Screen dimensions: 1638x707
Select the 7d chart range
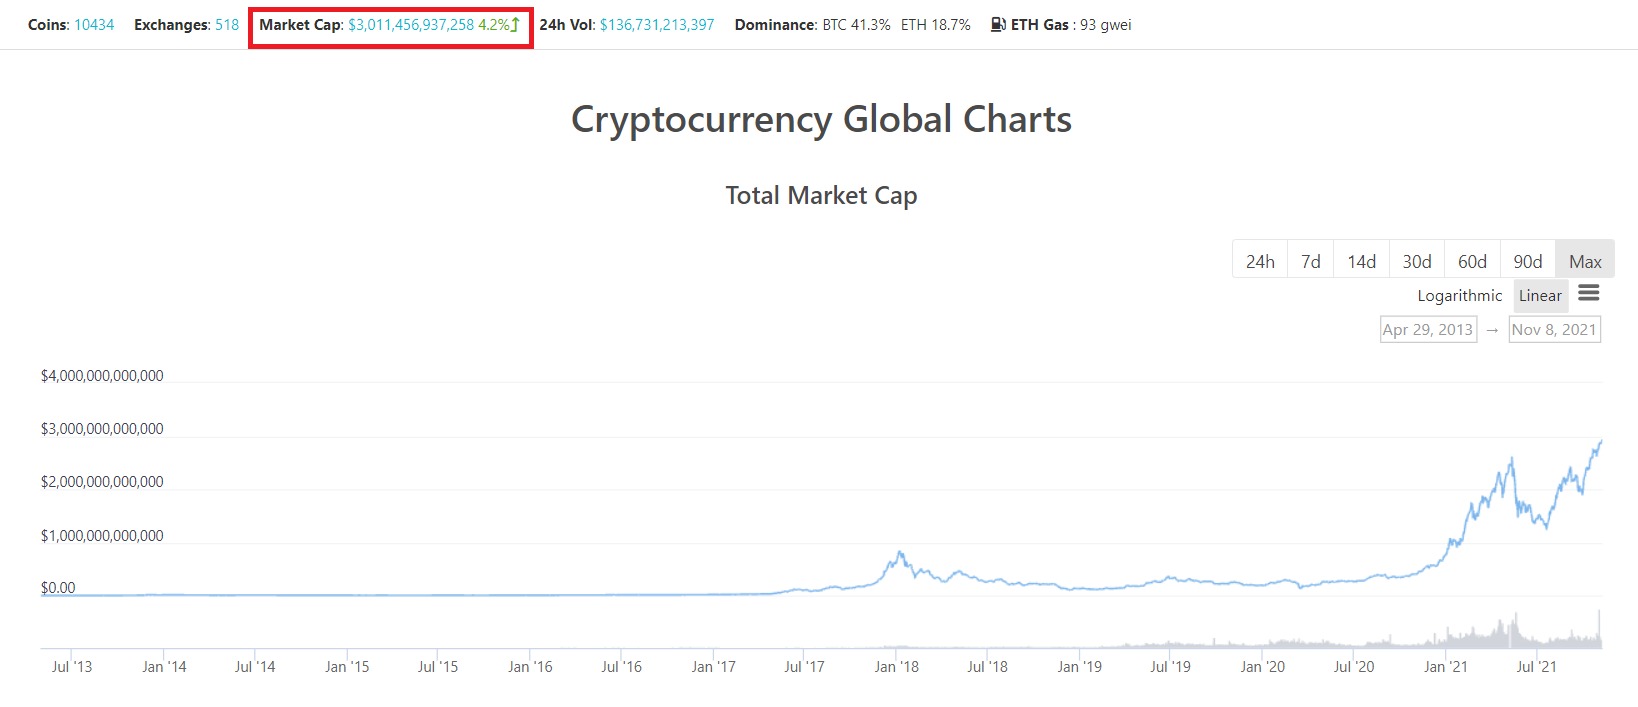[x=1310, y=260]
